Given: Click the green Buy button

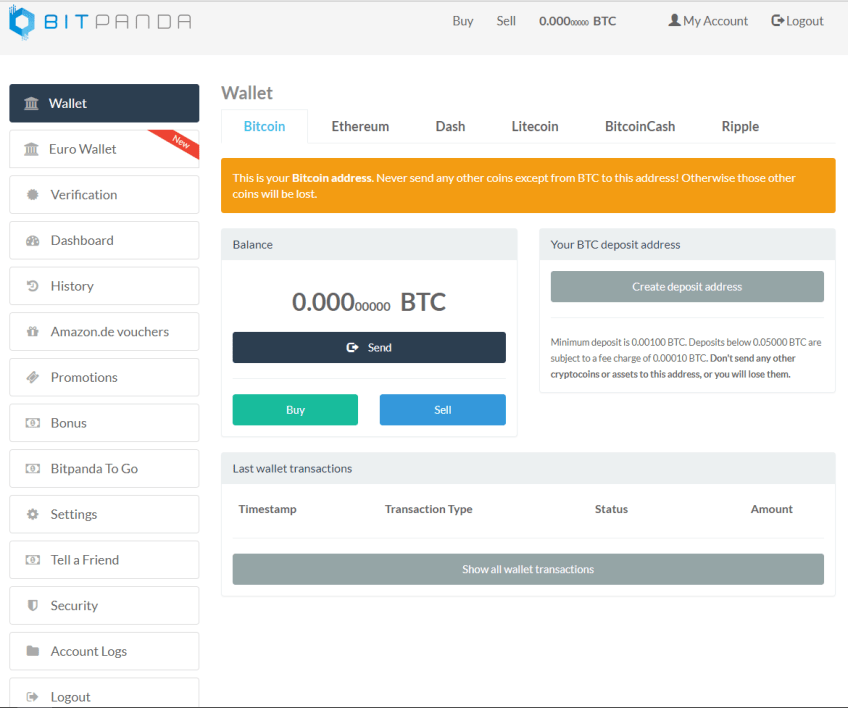Looking at the screenshot, I should click(295, 409).
